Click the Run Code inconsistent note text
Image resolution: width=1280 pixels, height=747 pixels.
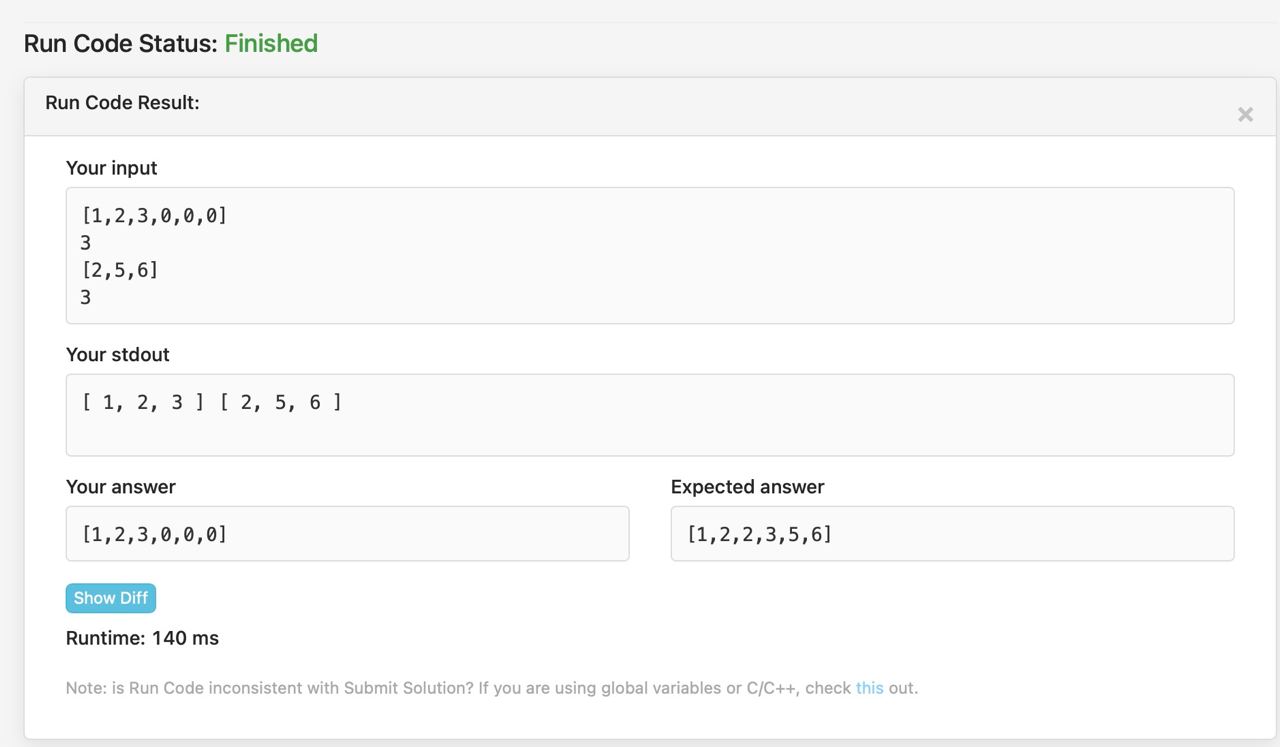491,688
